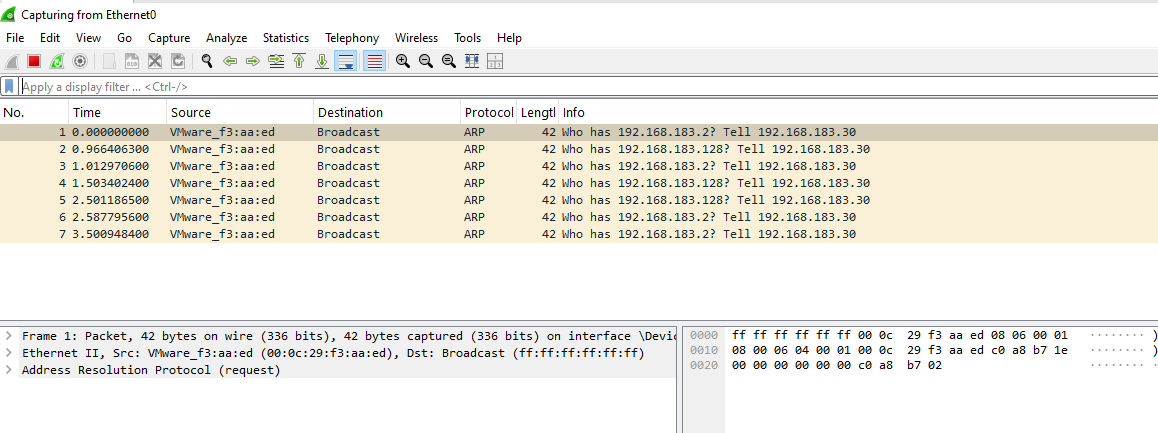
Task: Select packet at time 2.587795600
Action: (x=579, y=217)
